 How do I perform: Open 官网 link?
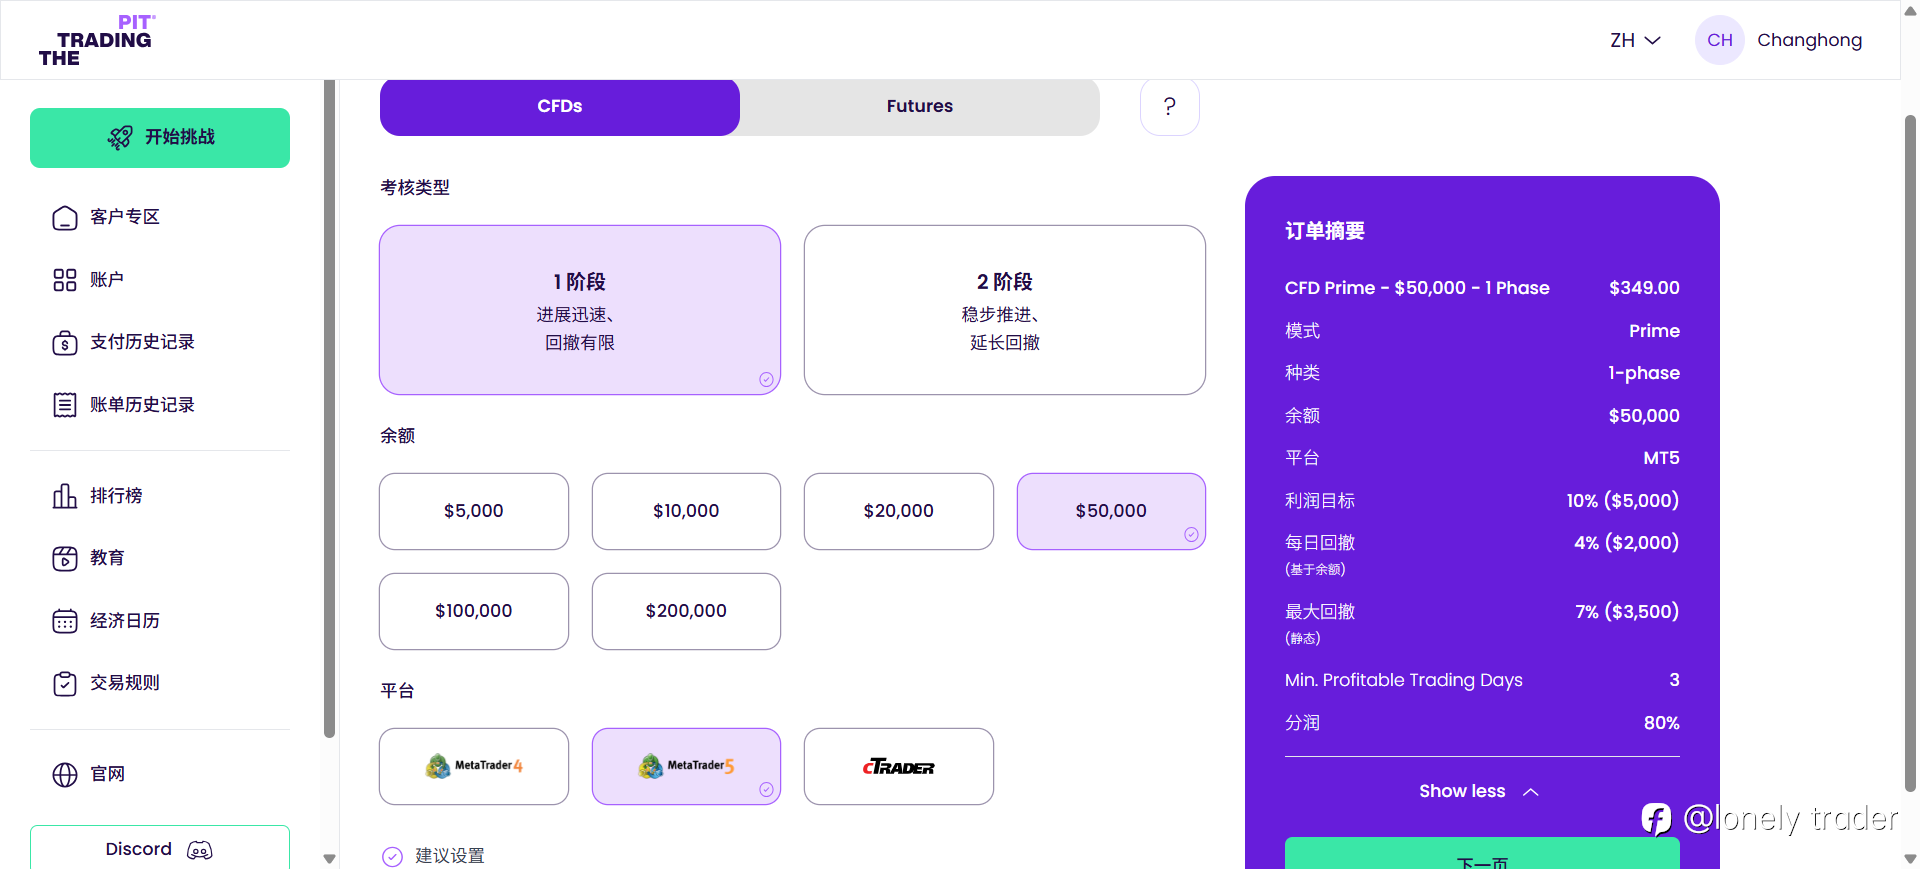point(107,775)
